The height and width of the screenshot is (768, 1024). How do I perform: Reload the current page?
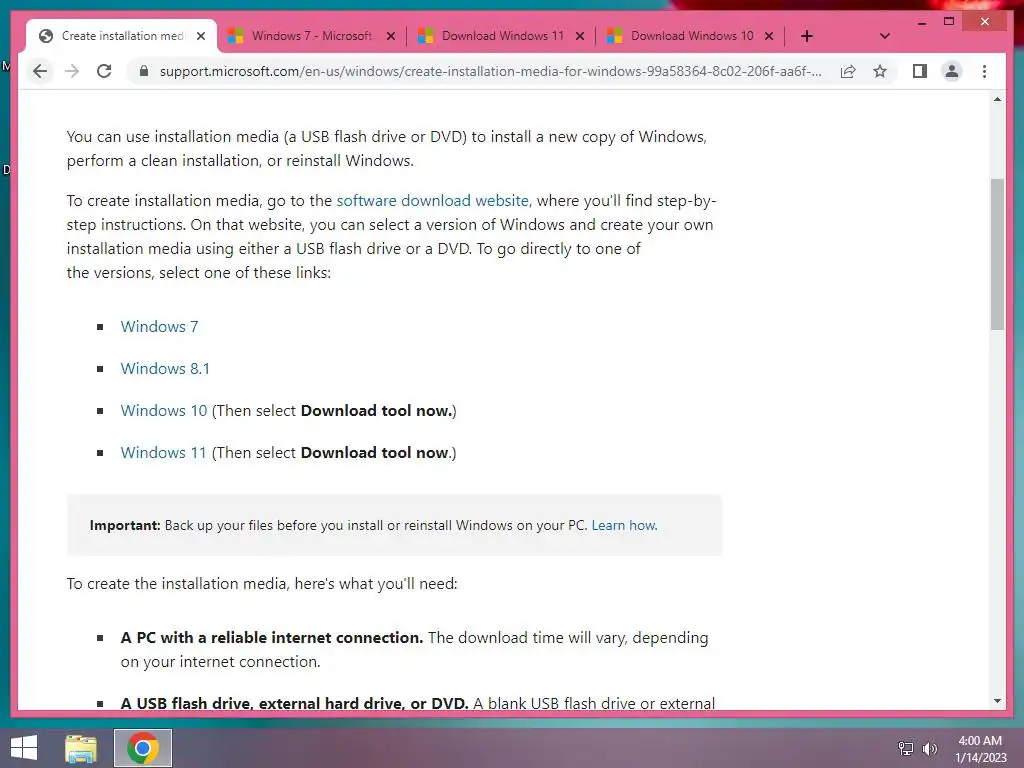coord(104,71)
